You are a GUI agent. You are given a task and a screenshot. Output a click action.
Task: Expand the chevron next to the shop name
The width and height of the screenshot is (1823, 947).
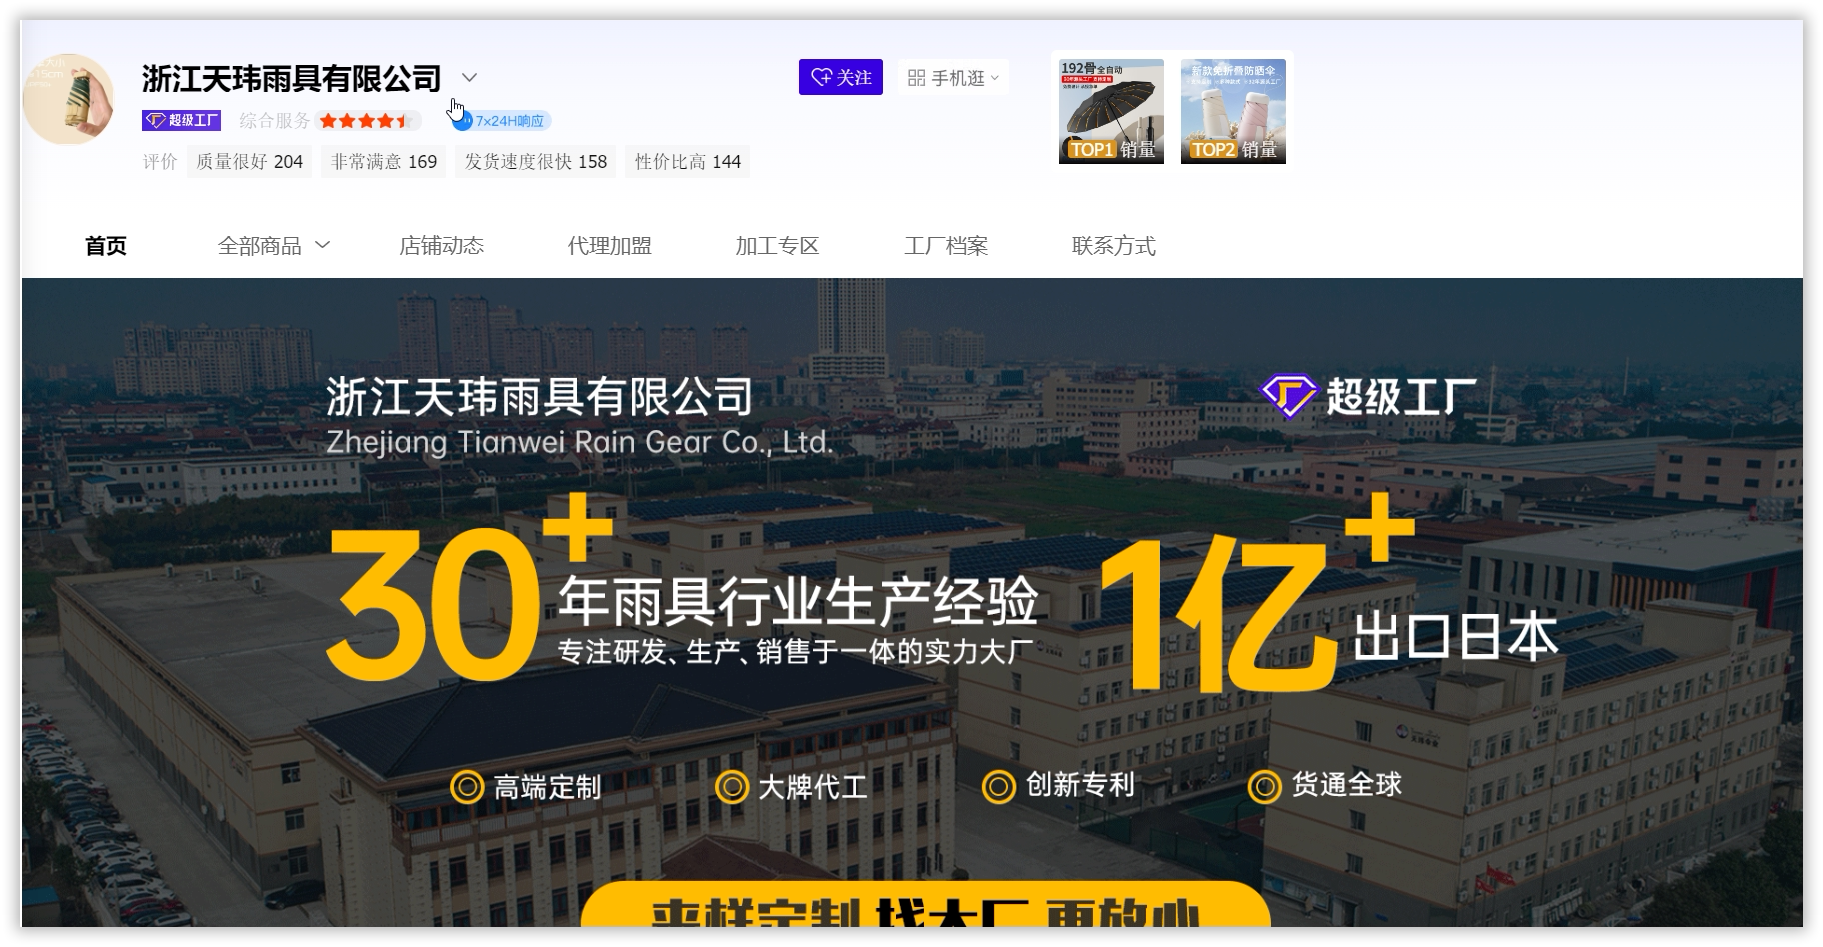click(x=469, y=77)
